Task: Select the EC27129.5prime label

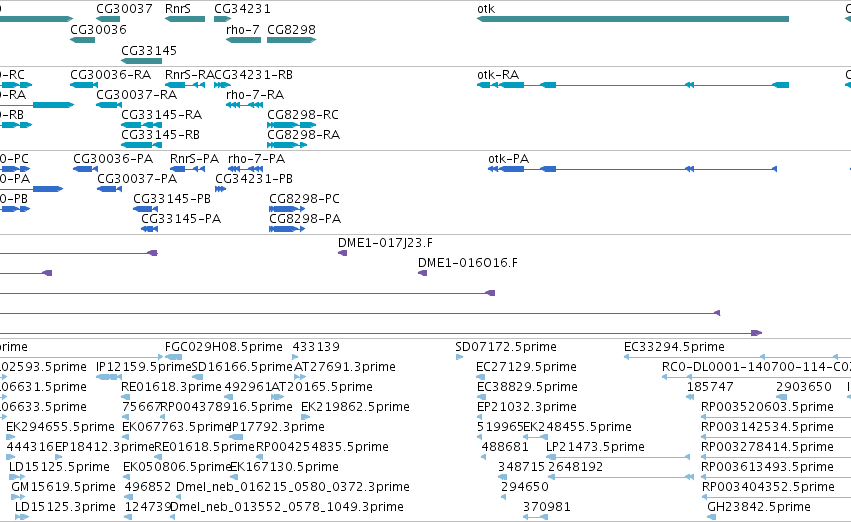Action: tap(526, 367)
